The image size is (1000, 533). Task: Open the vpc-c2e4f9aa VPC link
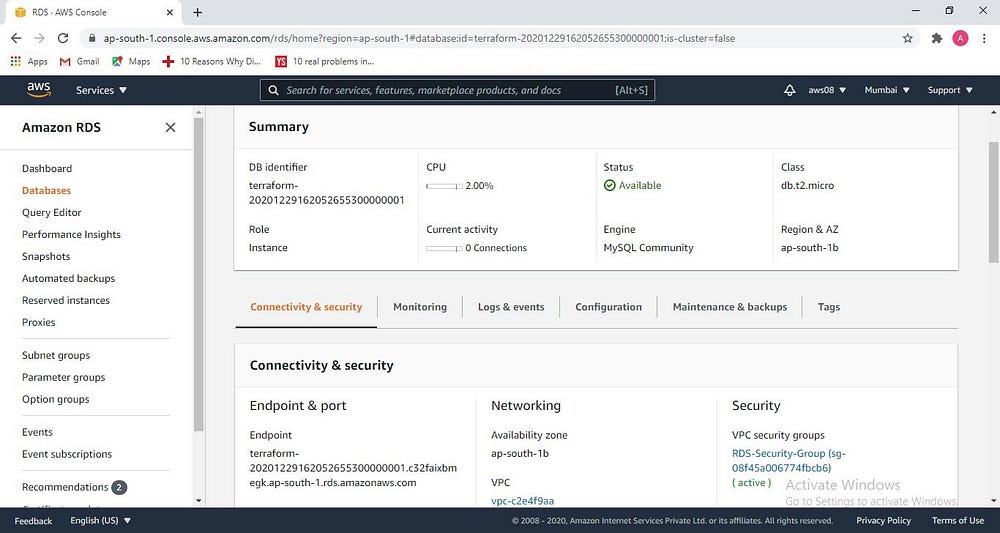pyautogui.click(x=522, y=501)
